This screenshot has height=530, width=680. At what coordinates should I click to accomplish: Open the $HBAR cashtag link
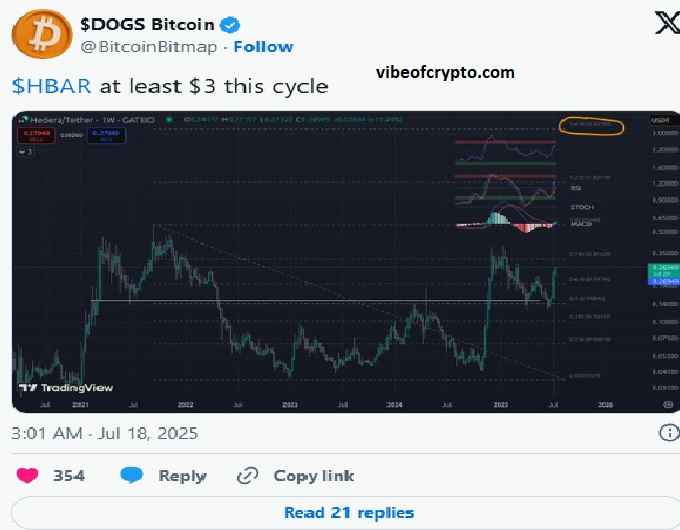coord(41,86)
